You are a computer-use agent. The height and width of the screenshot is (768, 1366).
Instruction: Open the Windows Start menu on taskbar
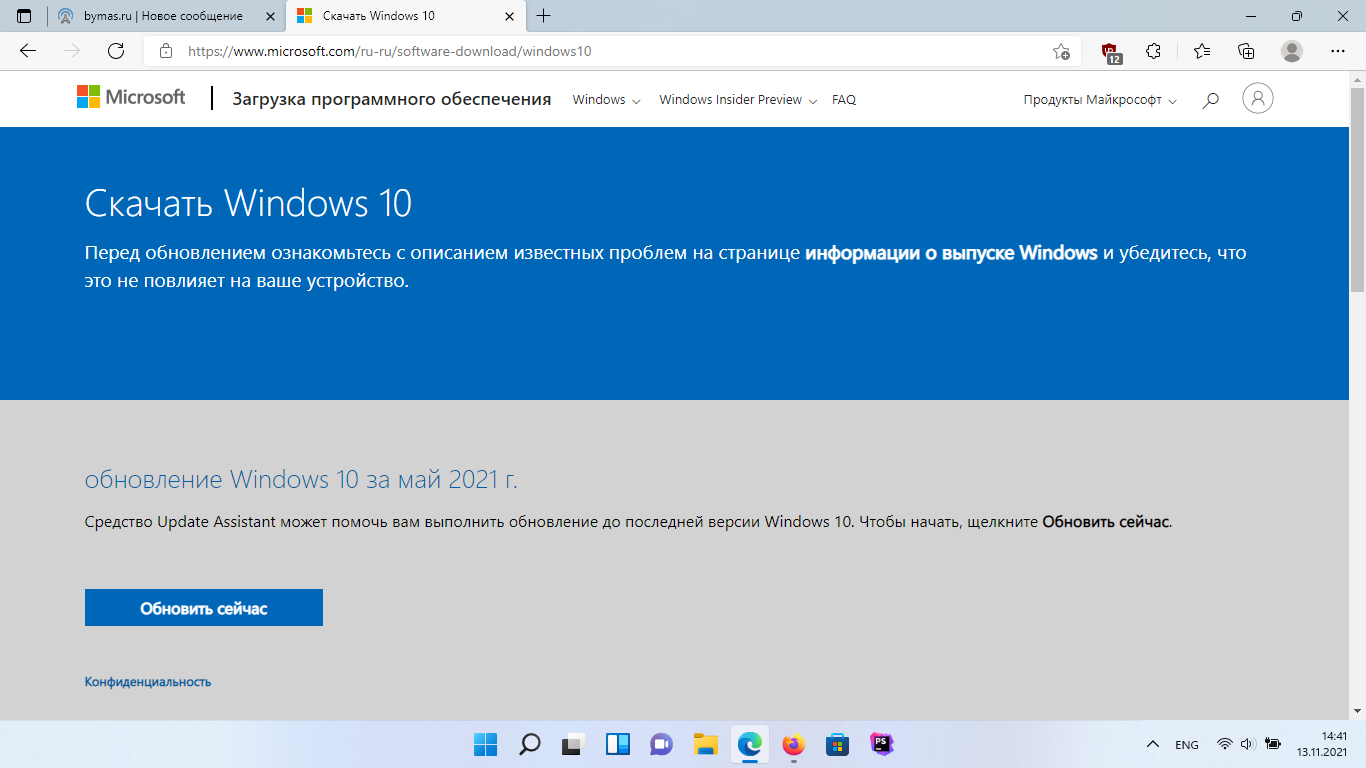click(x=485, y=744)
